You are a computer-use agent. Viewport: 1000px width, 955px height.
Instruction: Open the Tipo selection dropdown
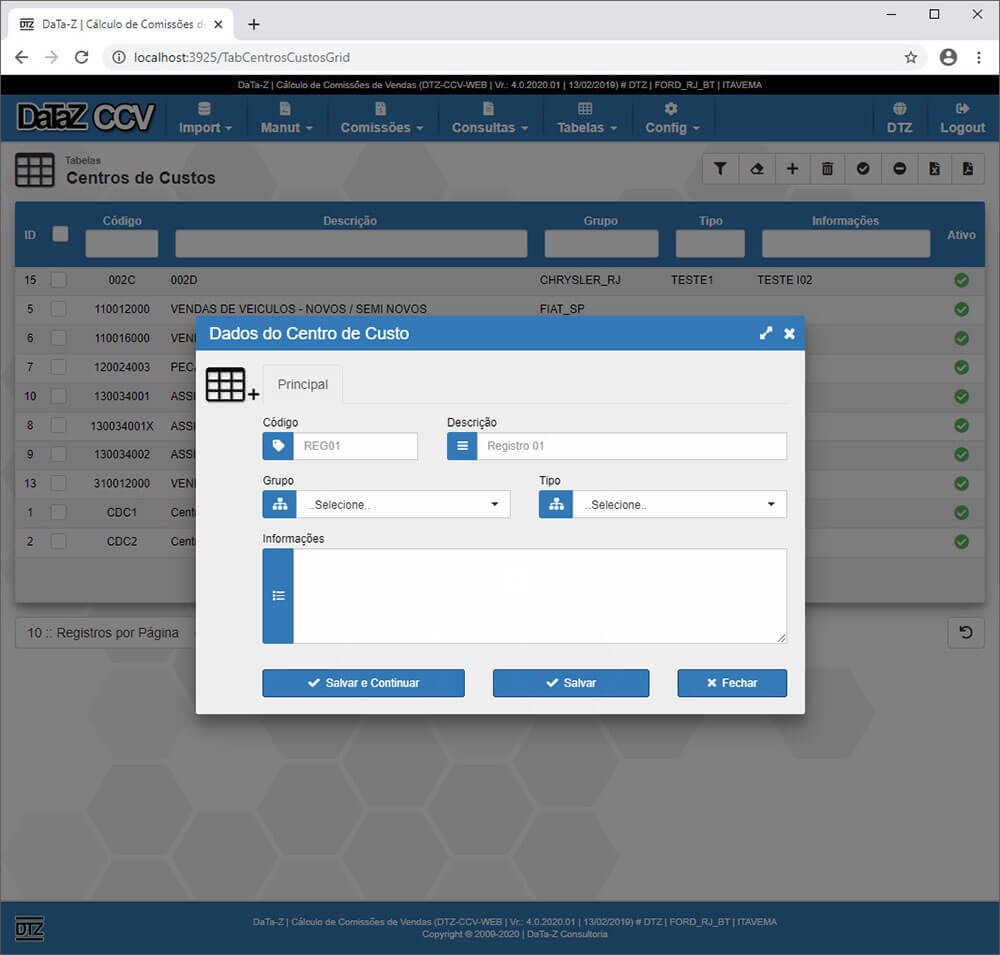(x=679, y=505)
